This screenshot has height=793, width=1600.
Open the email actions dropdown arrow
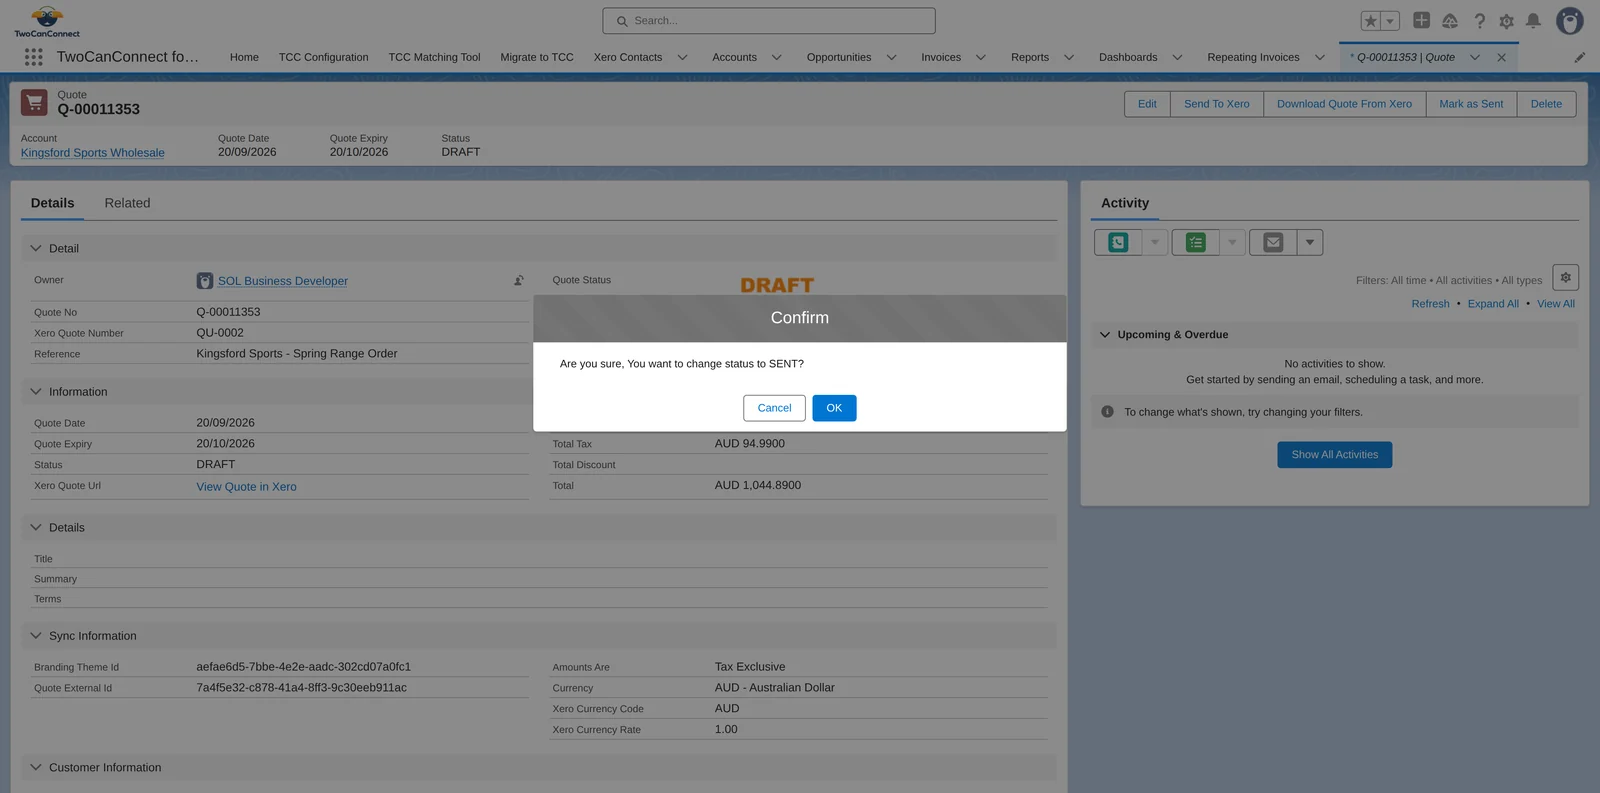(1310, 242)
